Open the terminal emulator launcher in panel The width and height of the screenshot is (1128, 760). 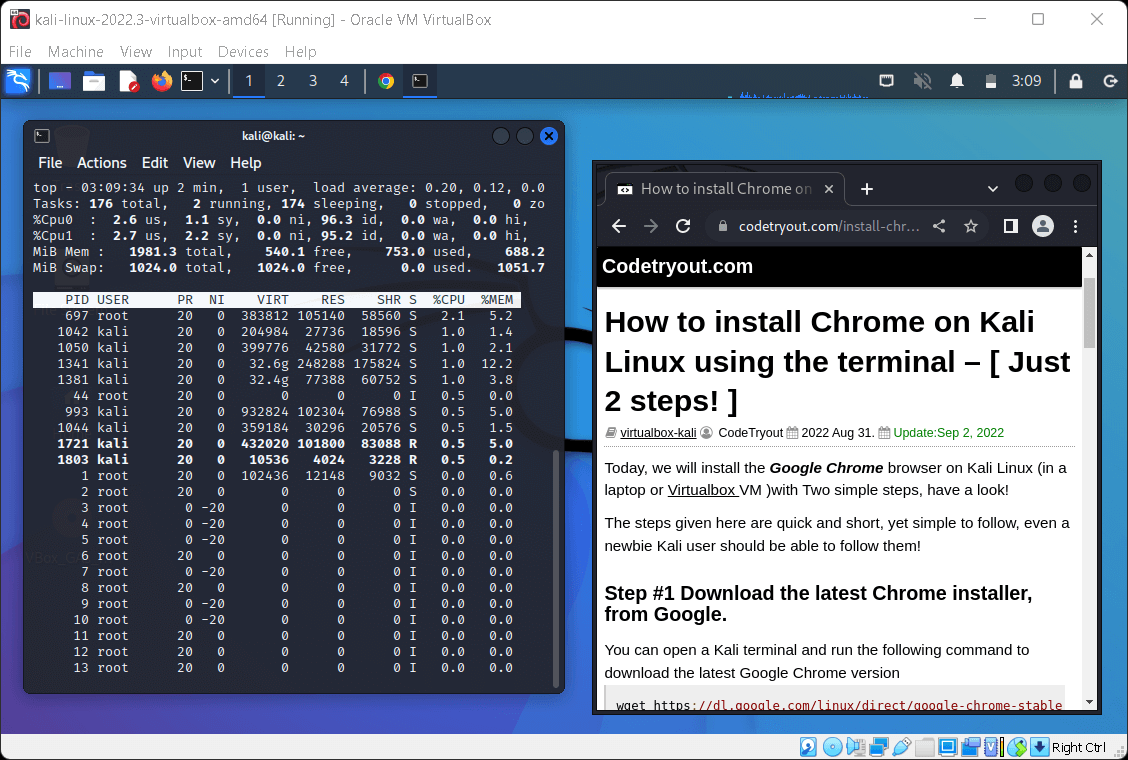192,81
